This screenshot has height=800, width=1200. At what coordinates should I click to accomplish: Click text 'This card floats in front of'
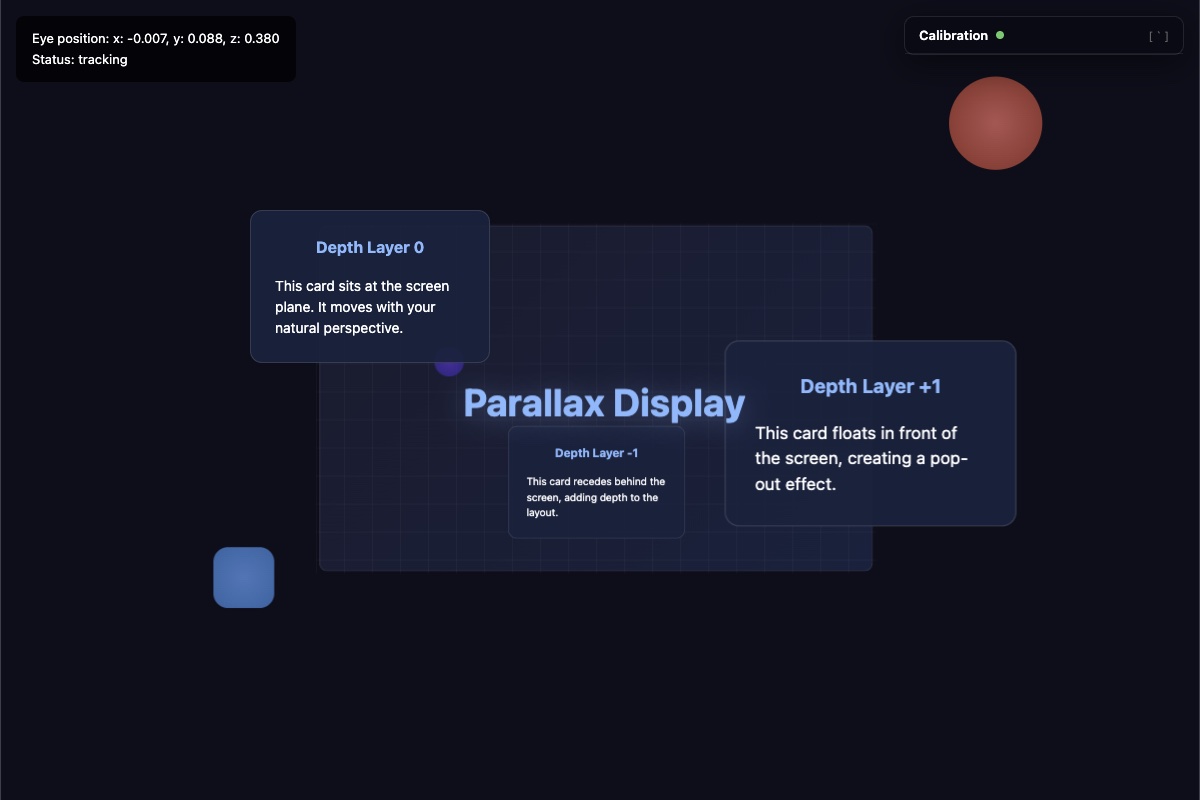tap(856, 433)
